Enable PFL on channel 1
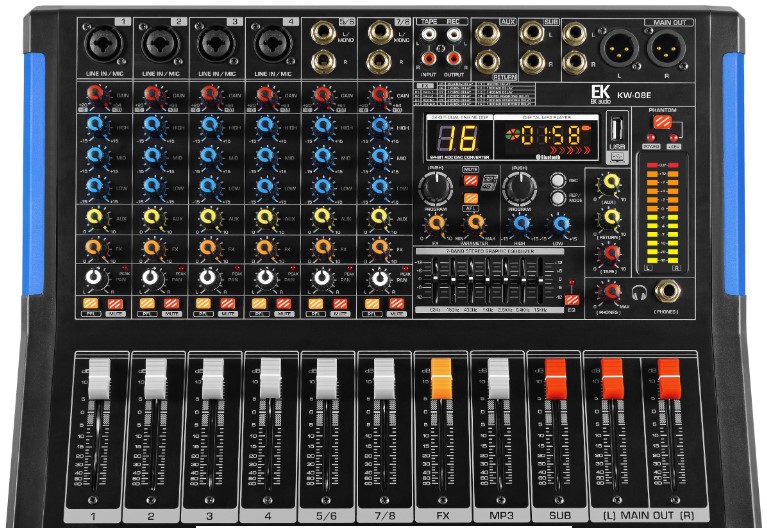The width and height of the screenshot is (767, 528). coord(90,303)
